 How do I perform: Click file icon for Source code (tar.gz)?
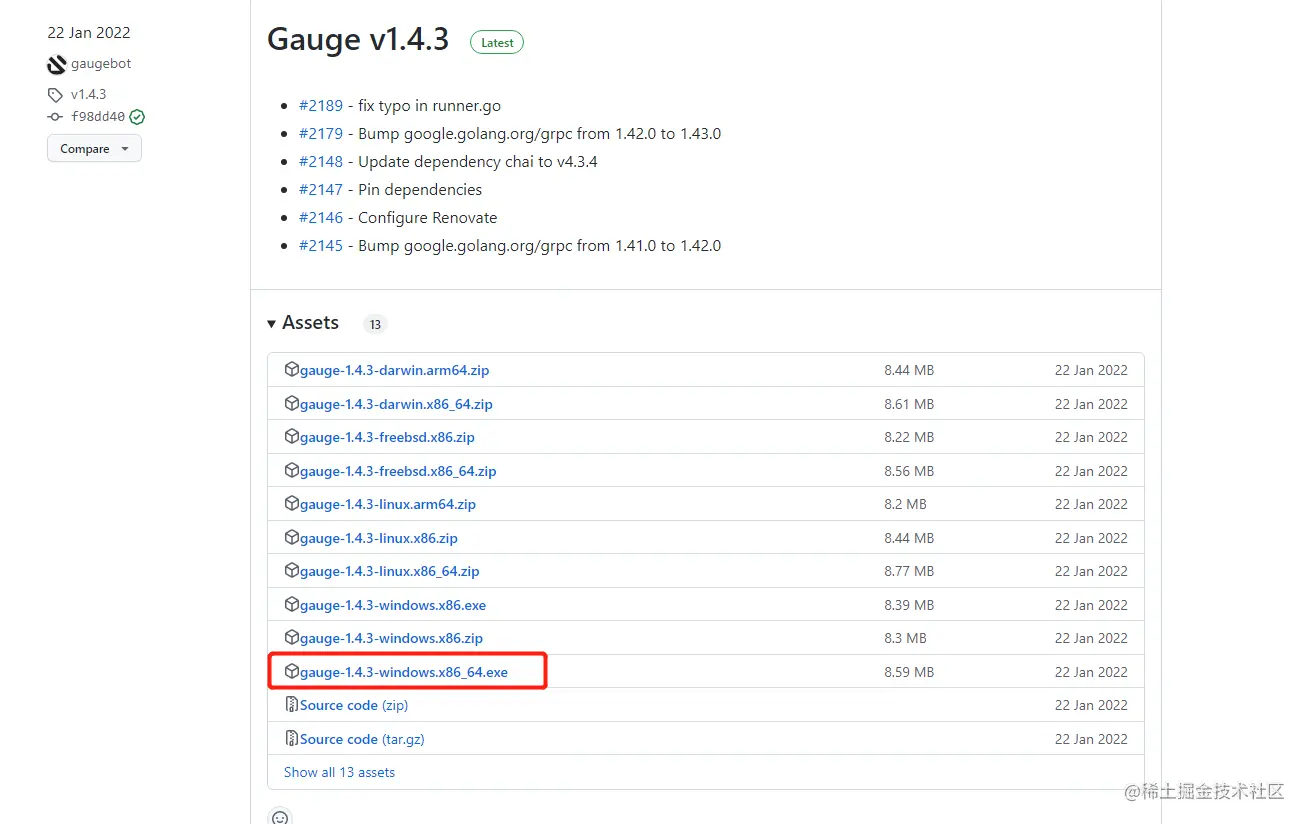292,738
